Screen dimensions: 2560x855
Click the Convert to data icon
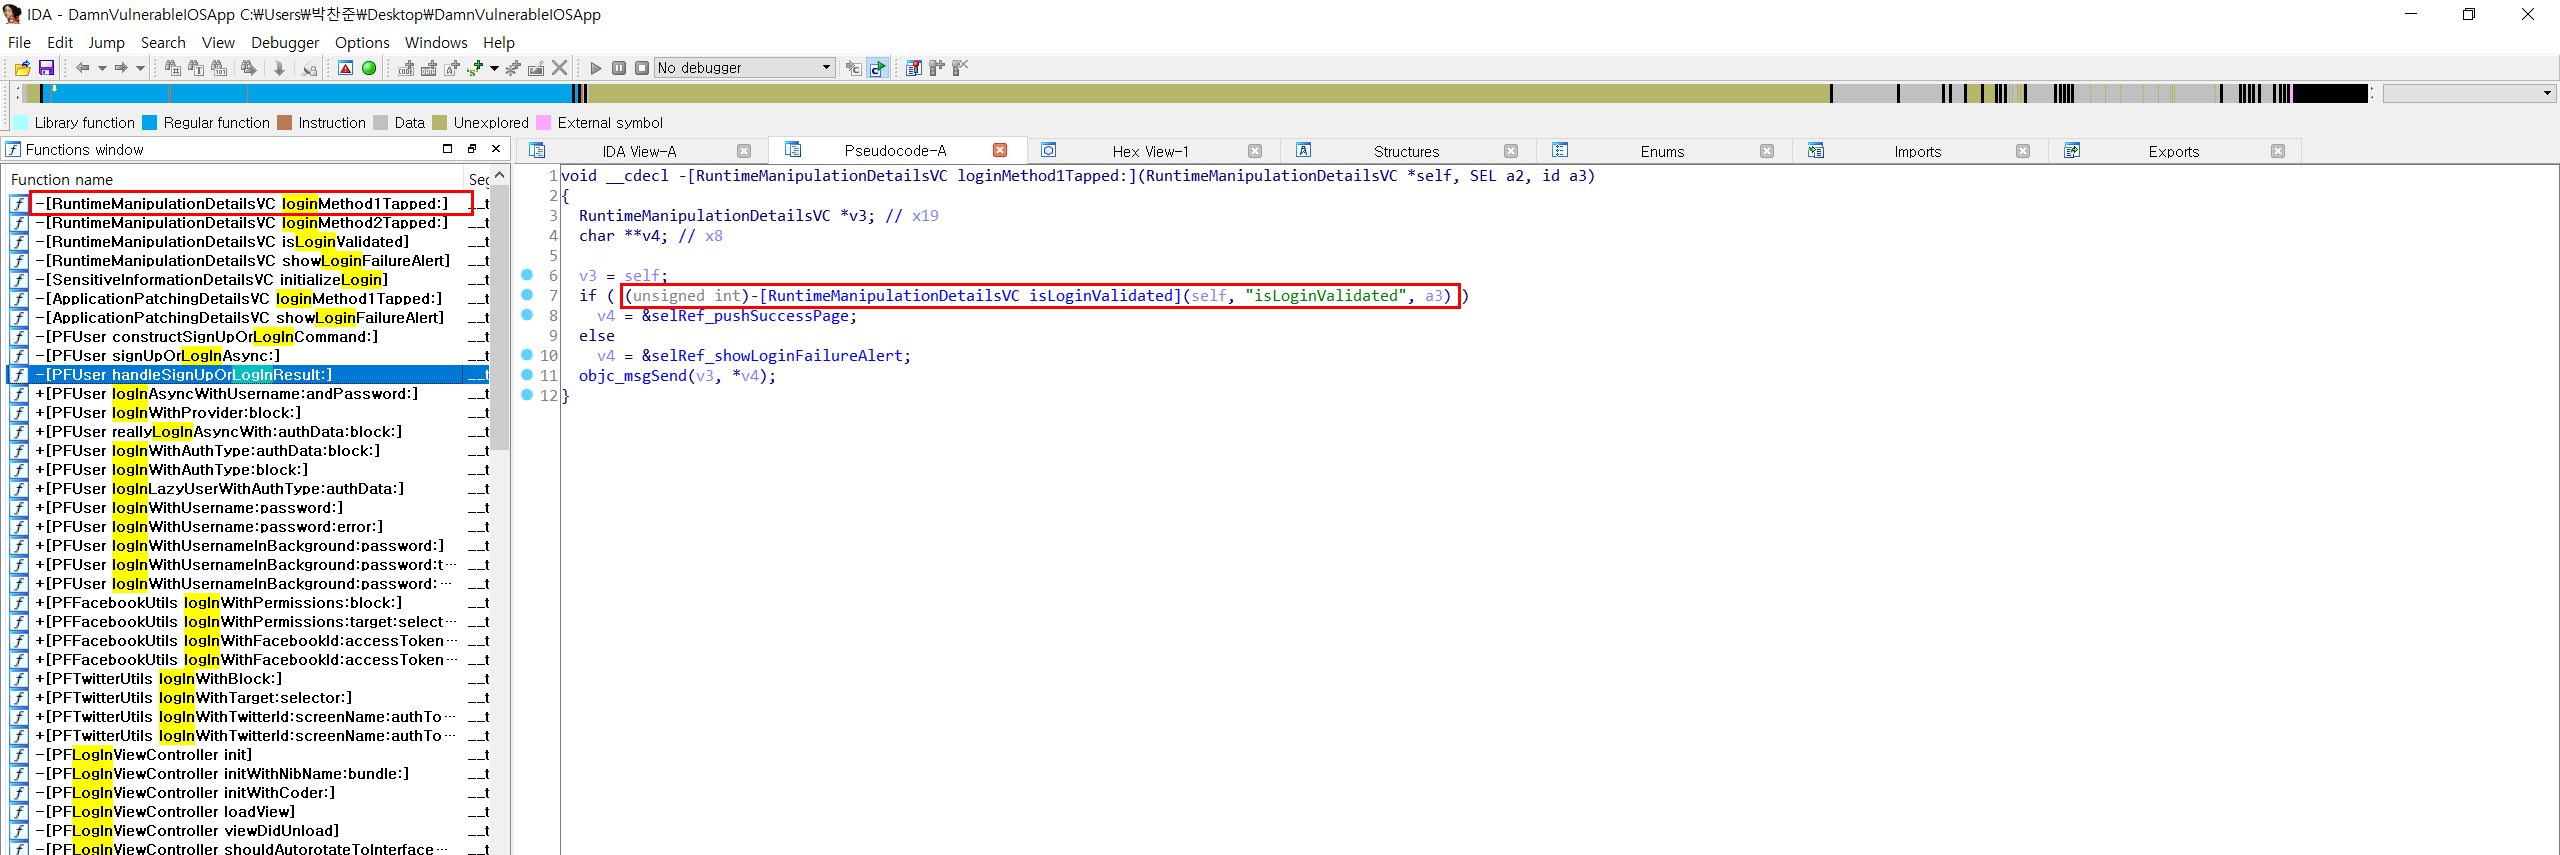[429, 68]
